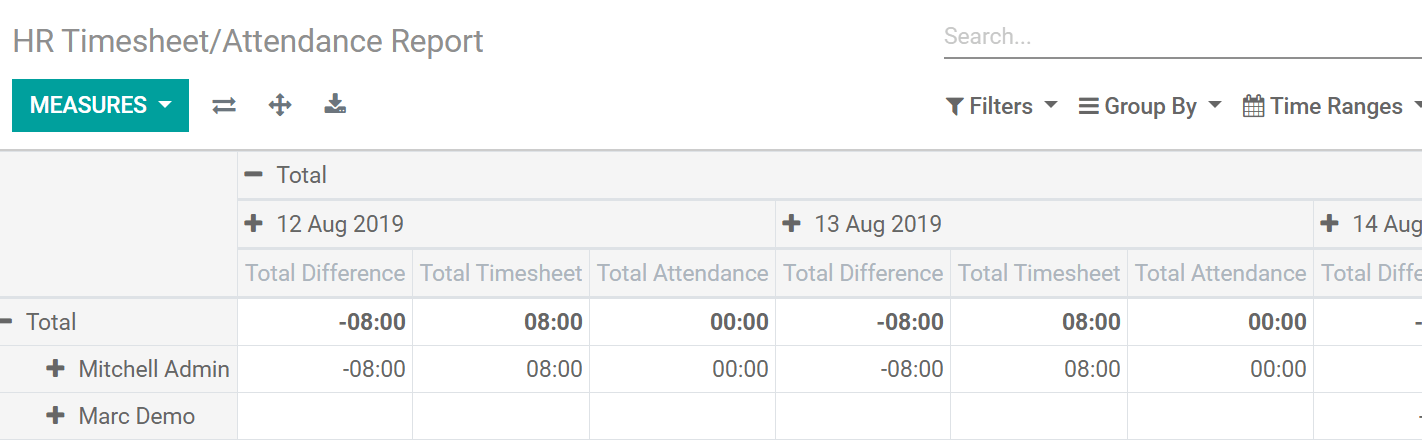The width and height of the screenshot is (1422, 440).
Task: Click the Filters funnel icon
Action: (955, 106)
